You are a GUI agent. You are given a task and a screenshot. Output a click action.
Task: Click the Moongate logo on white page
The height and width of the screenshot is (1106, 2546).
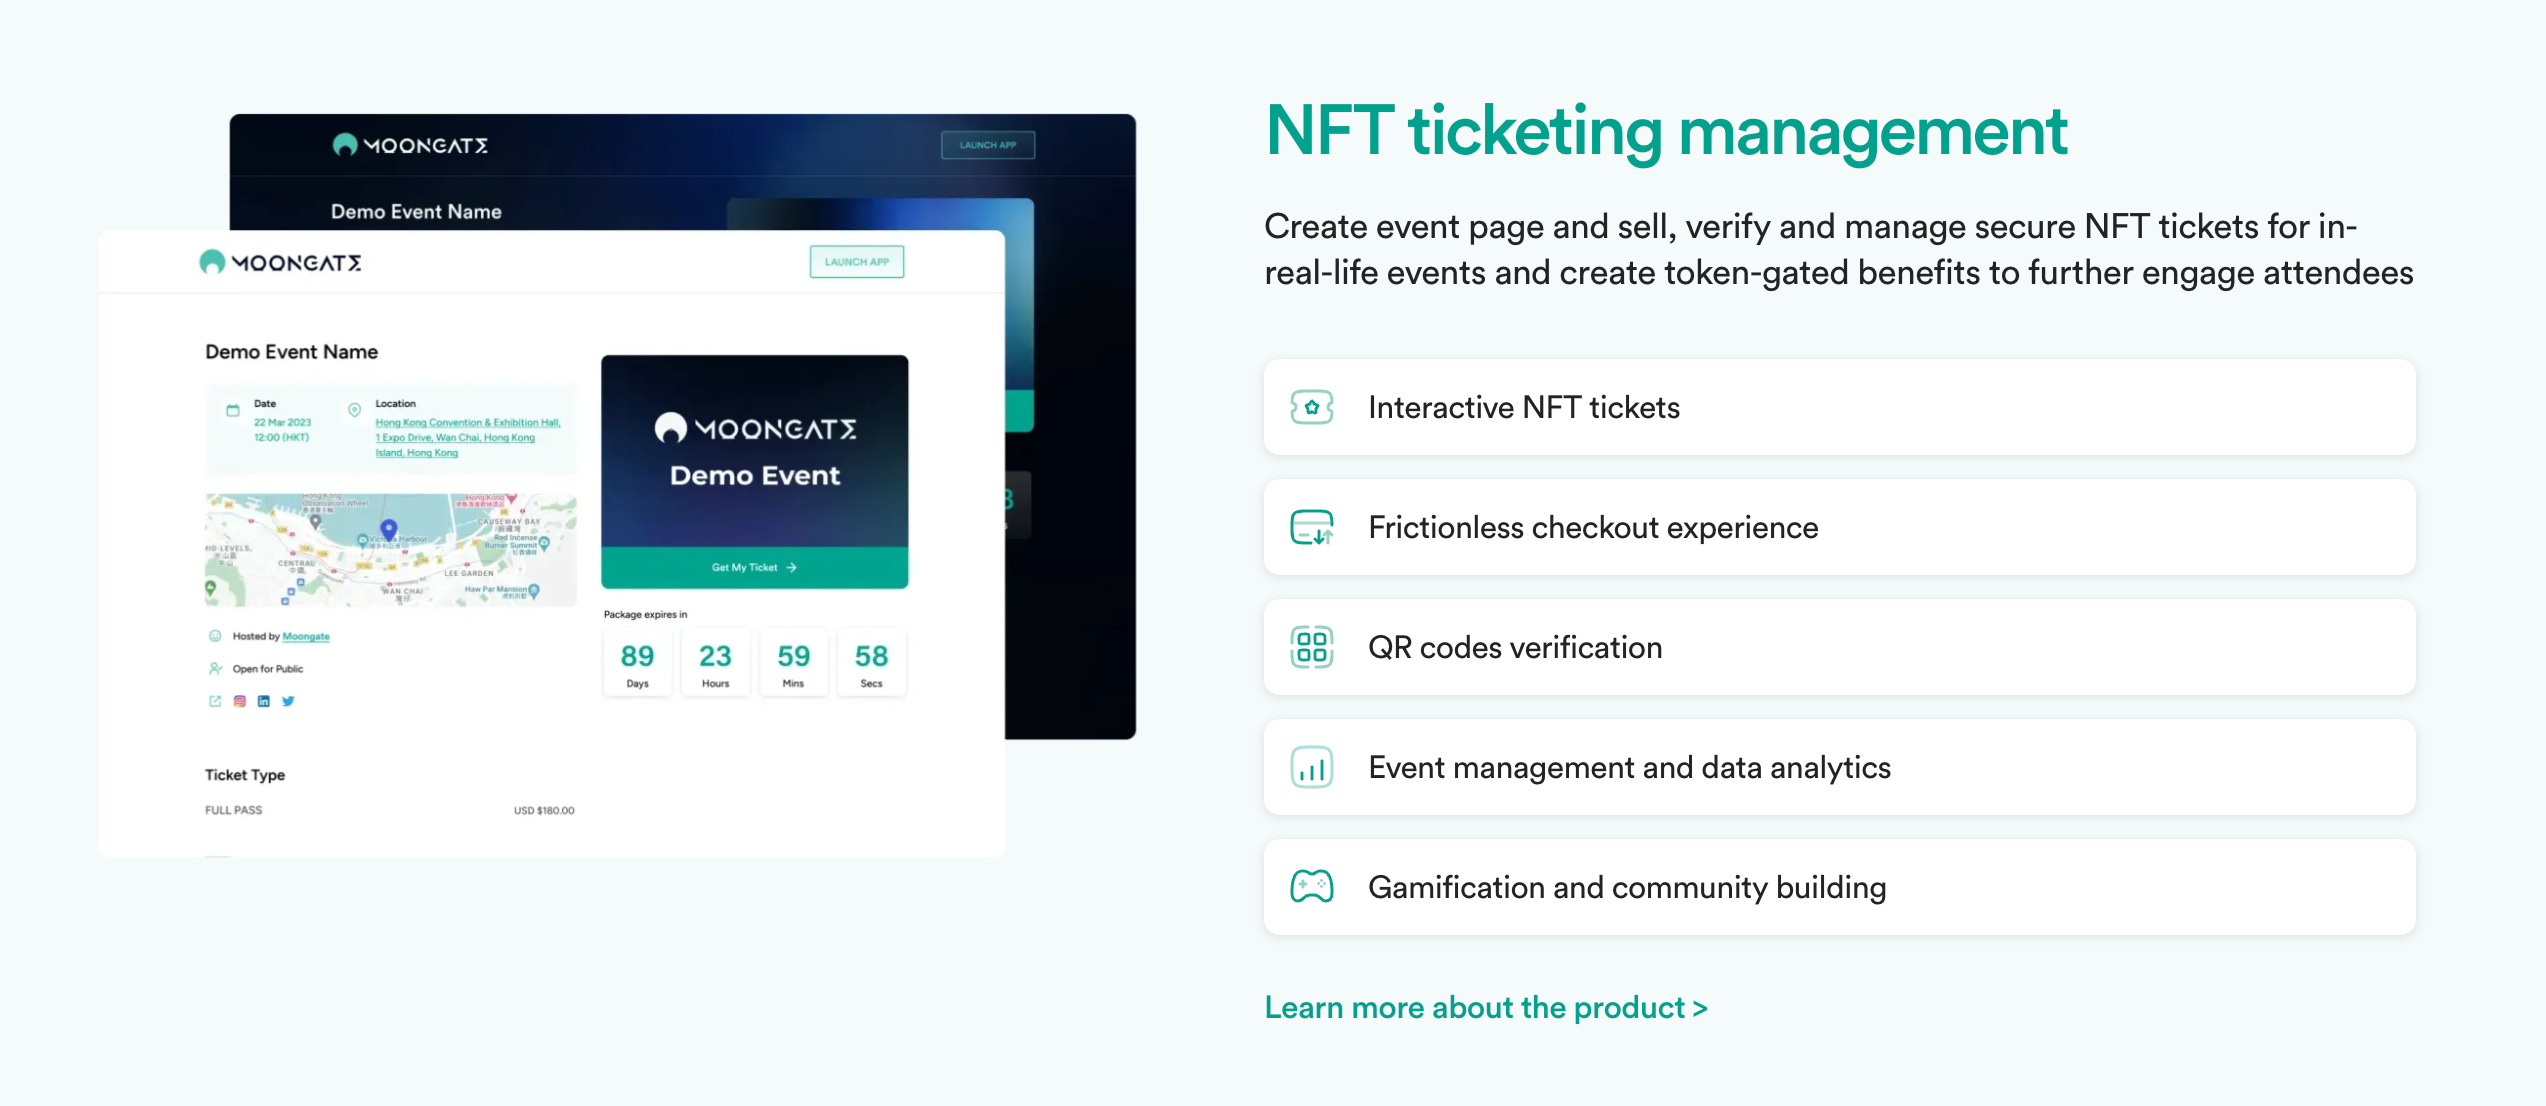pos(280,262)
